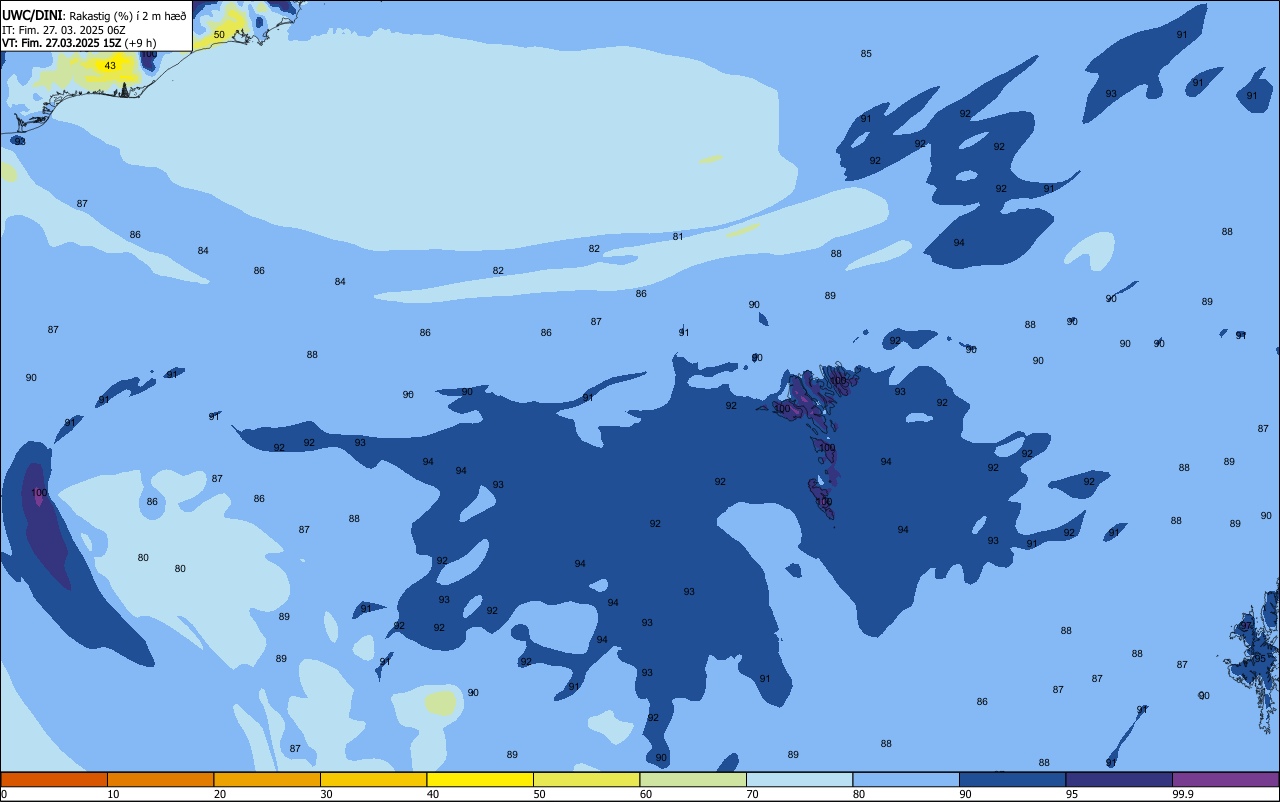
Task: Select the medium blue 90–95 legend swatch
Action: pyautogui.click(x=1012, y=779)
